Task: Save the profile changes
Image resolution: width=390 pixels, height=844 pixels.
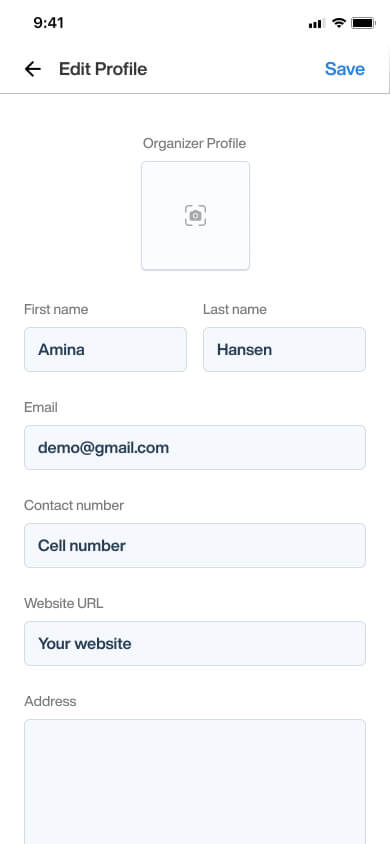Action: (345, 69)
